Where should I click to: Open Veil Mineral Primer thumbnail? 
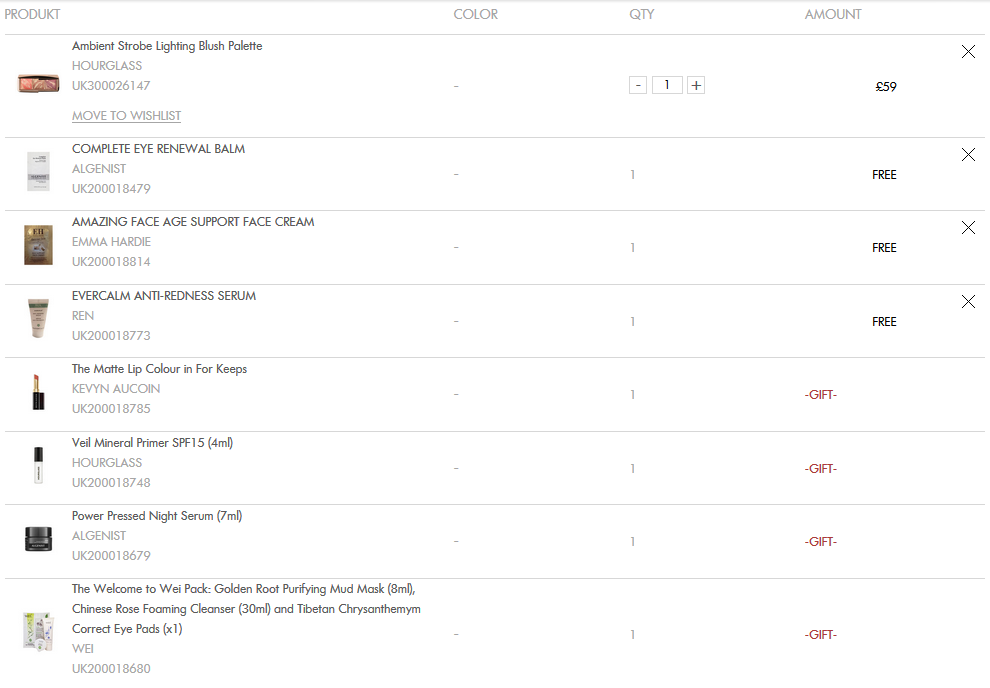click(39, 465)
